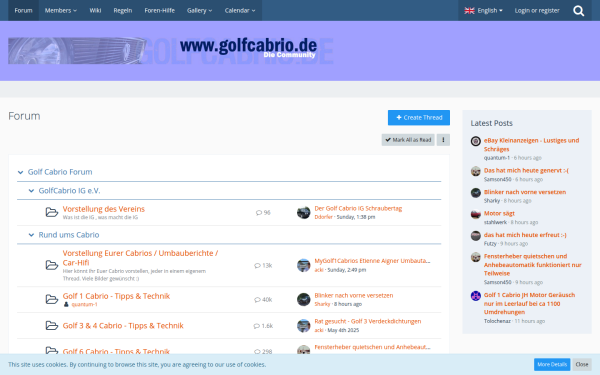Collapse the Golf Cabrio Forum category chevron
Viewport: 600px width, 375px height.
click(x=20, y=172)
